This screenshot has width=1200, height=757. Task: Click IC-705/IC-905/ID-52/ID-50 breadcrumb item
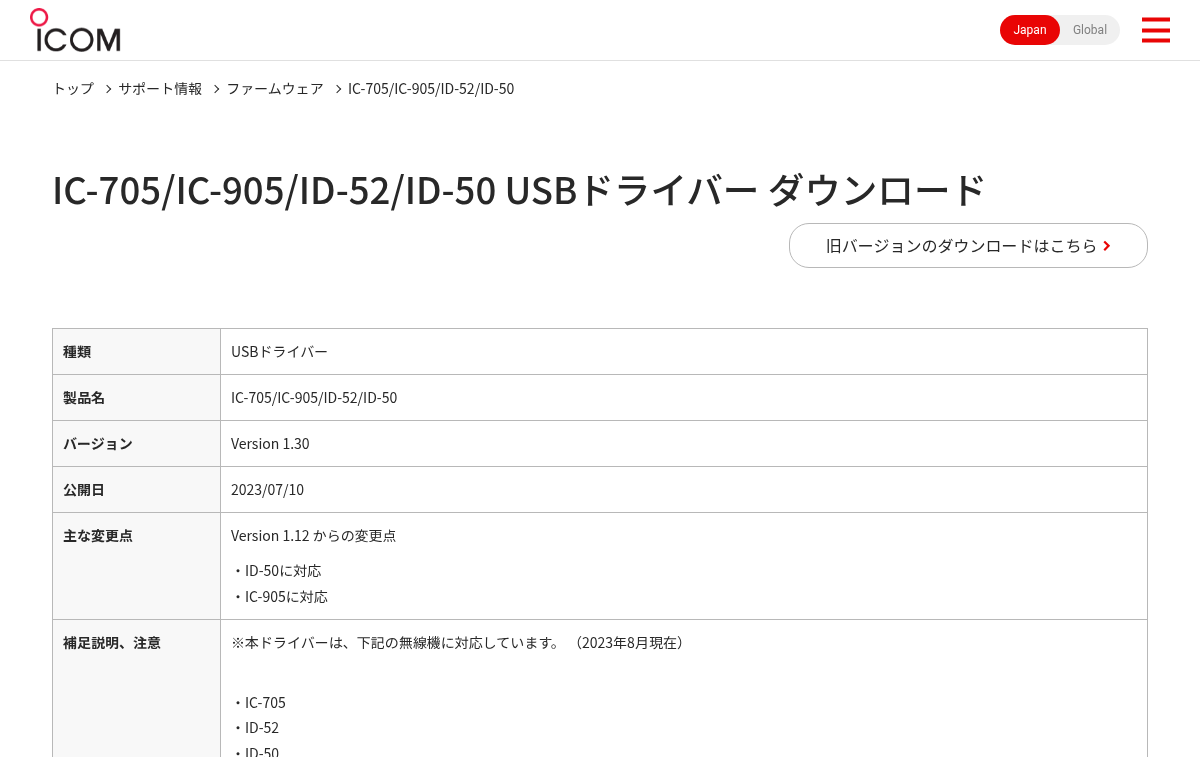click(x=431, y=89)
